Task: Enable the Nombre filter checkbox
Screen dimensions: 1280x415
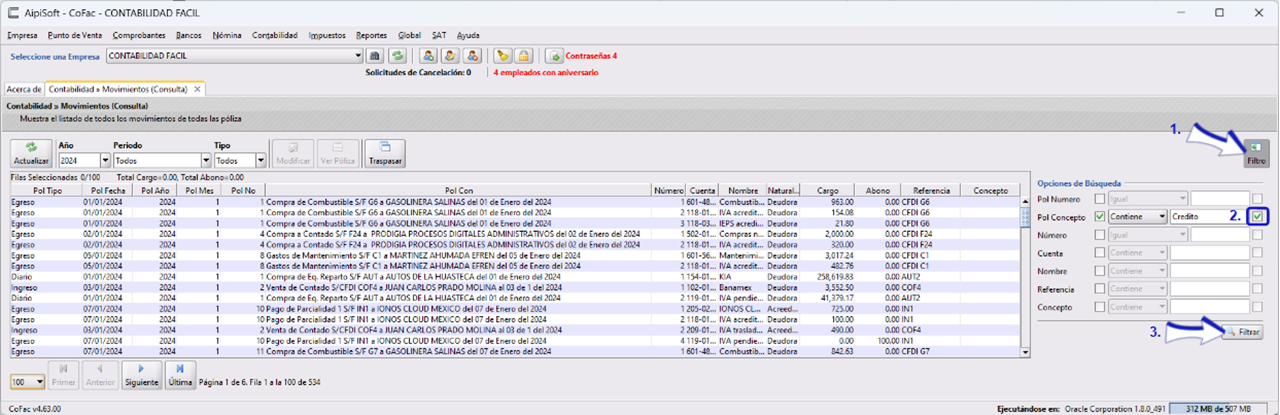Action: 1101,271
